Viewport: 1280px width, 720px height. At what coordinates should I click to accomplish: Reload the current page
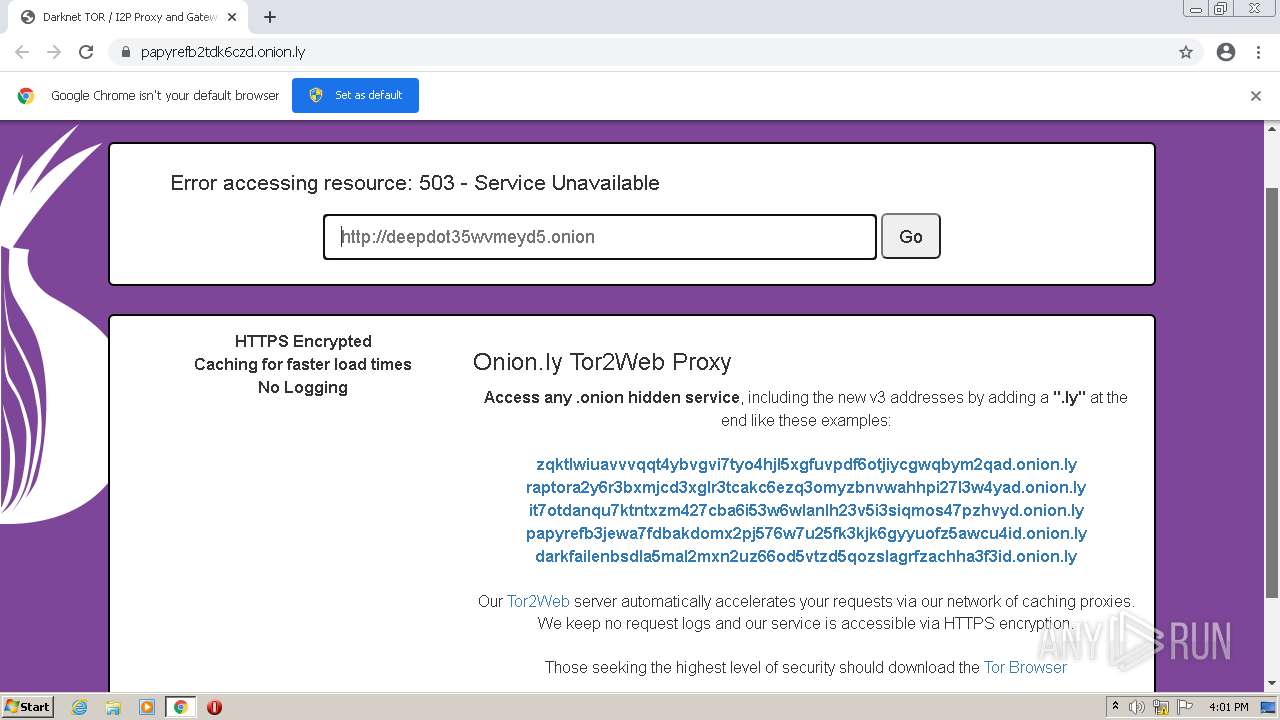86,52
